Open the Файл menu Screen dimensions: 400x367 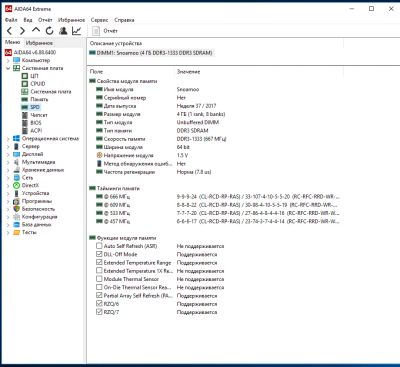11,20
